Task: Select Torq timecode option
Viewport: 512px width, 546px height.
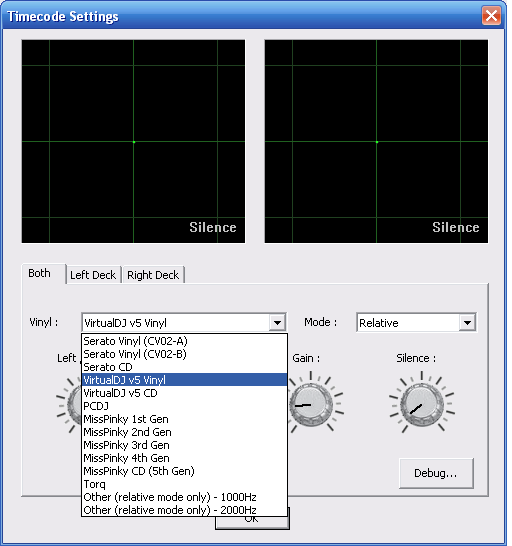Action: tap(184, 484)
